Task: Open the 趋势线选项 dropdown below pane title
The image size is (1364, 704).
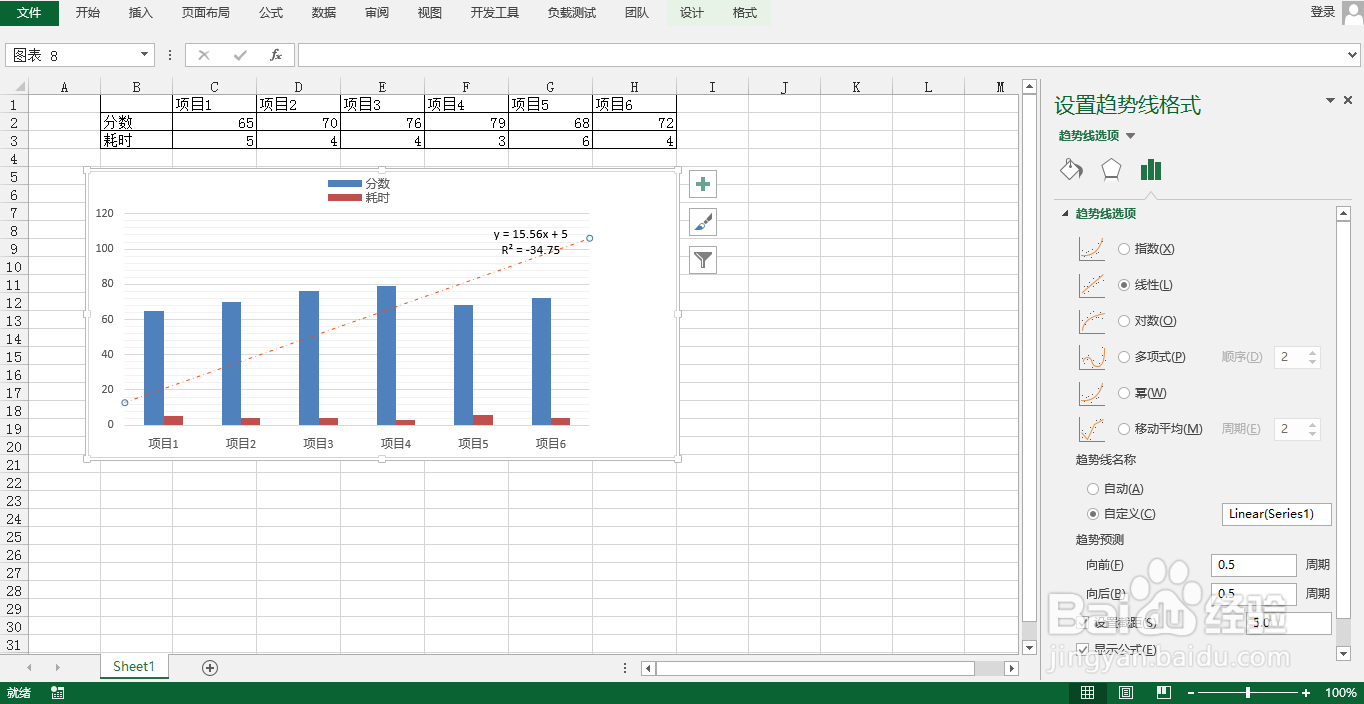Action: [x=1131, y=136]
